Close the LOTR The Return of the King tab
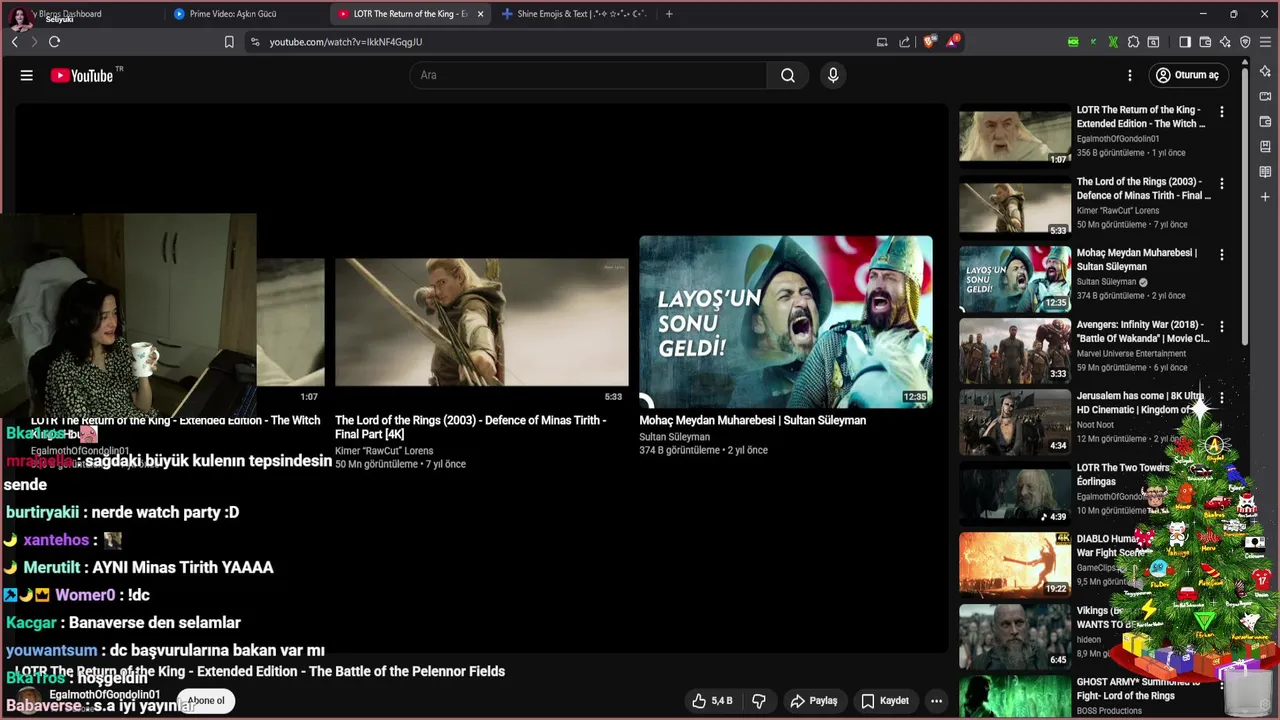 pyautogui.click(x=480, y=14)
